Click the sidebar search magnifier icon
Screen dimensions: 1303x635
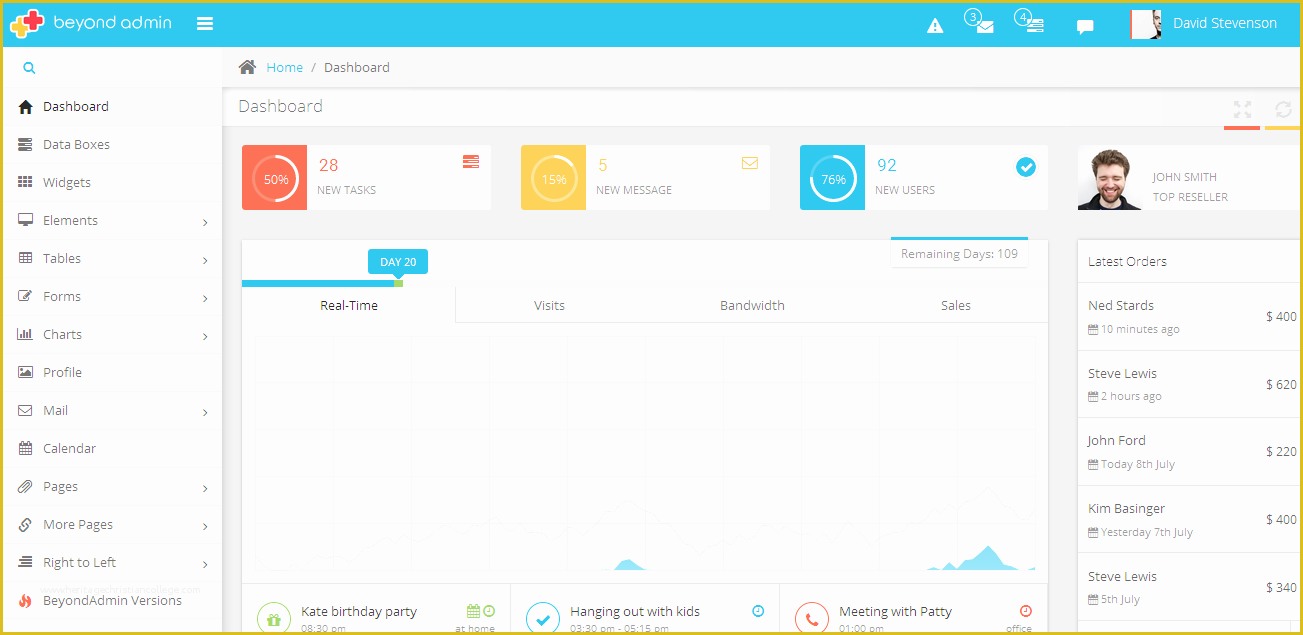28,66
